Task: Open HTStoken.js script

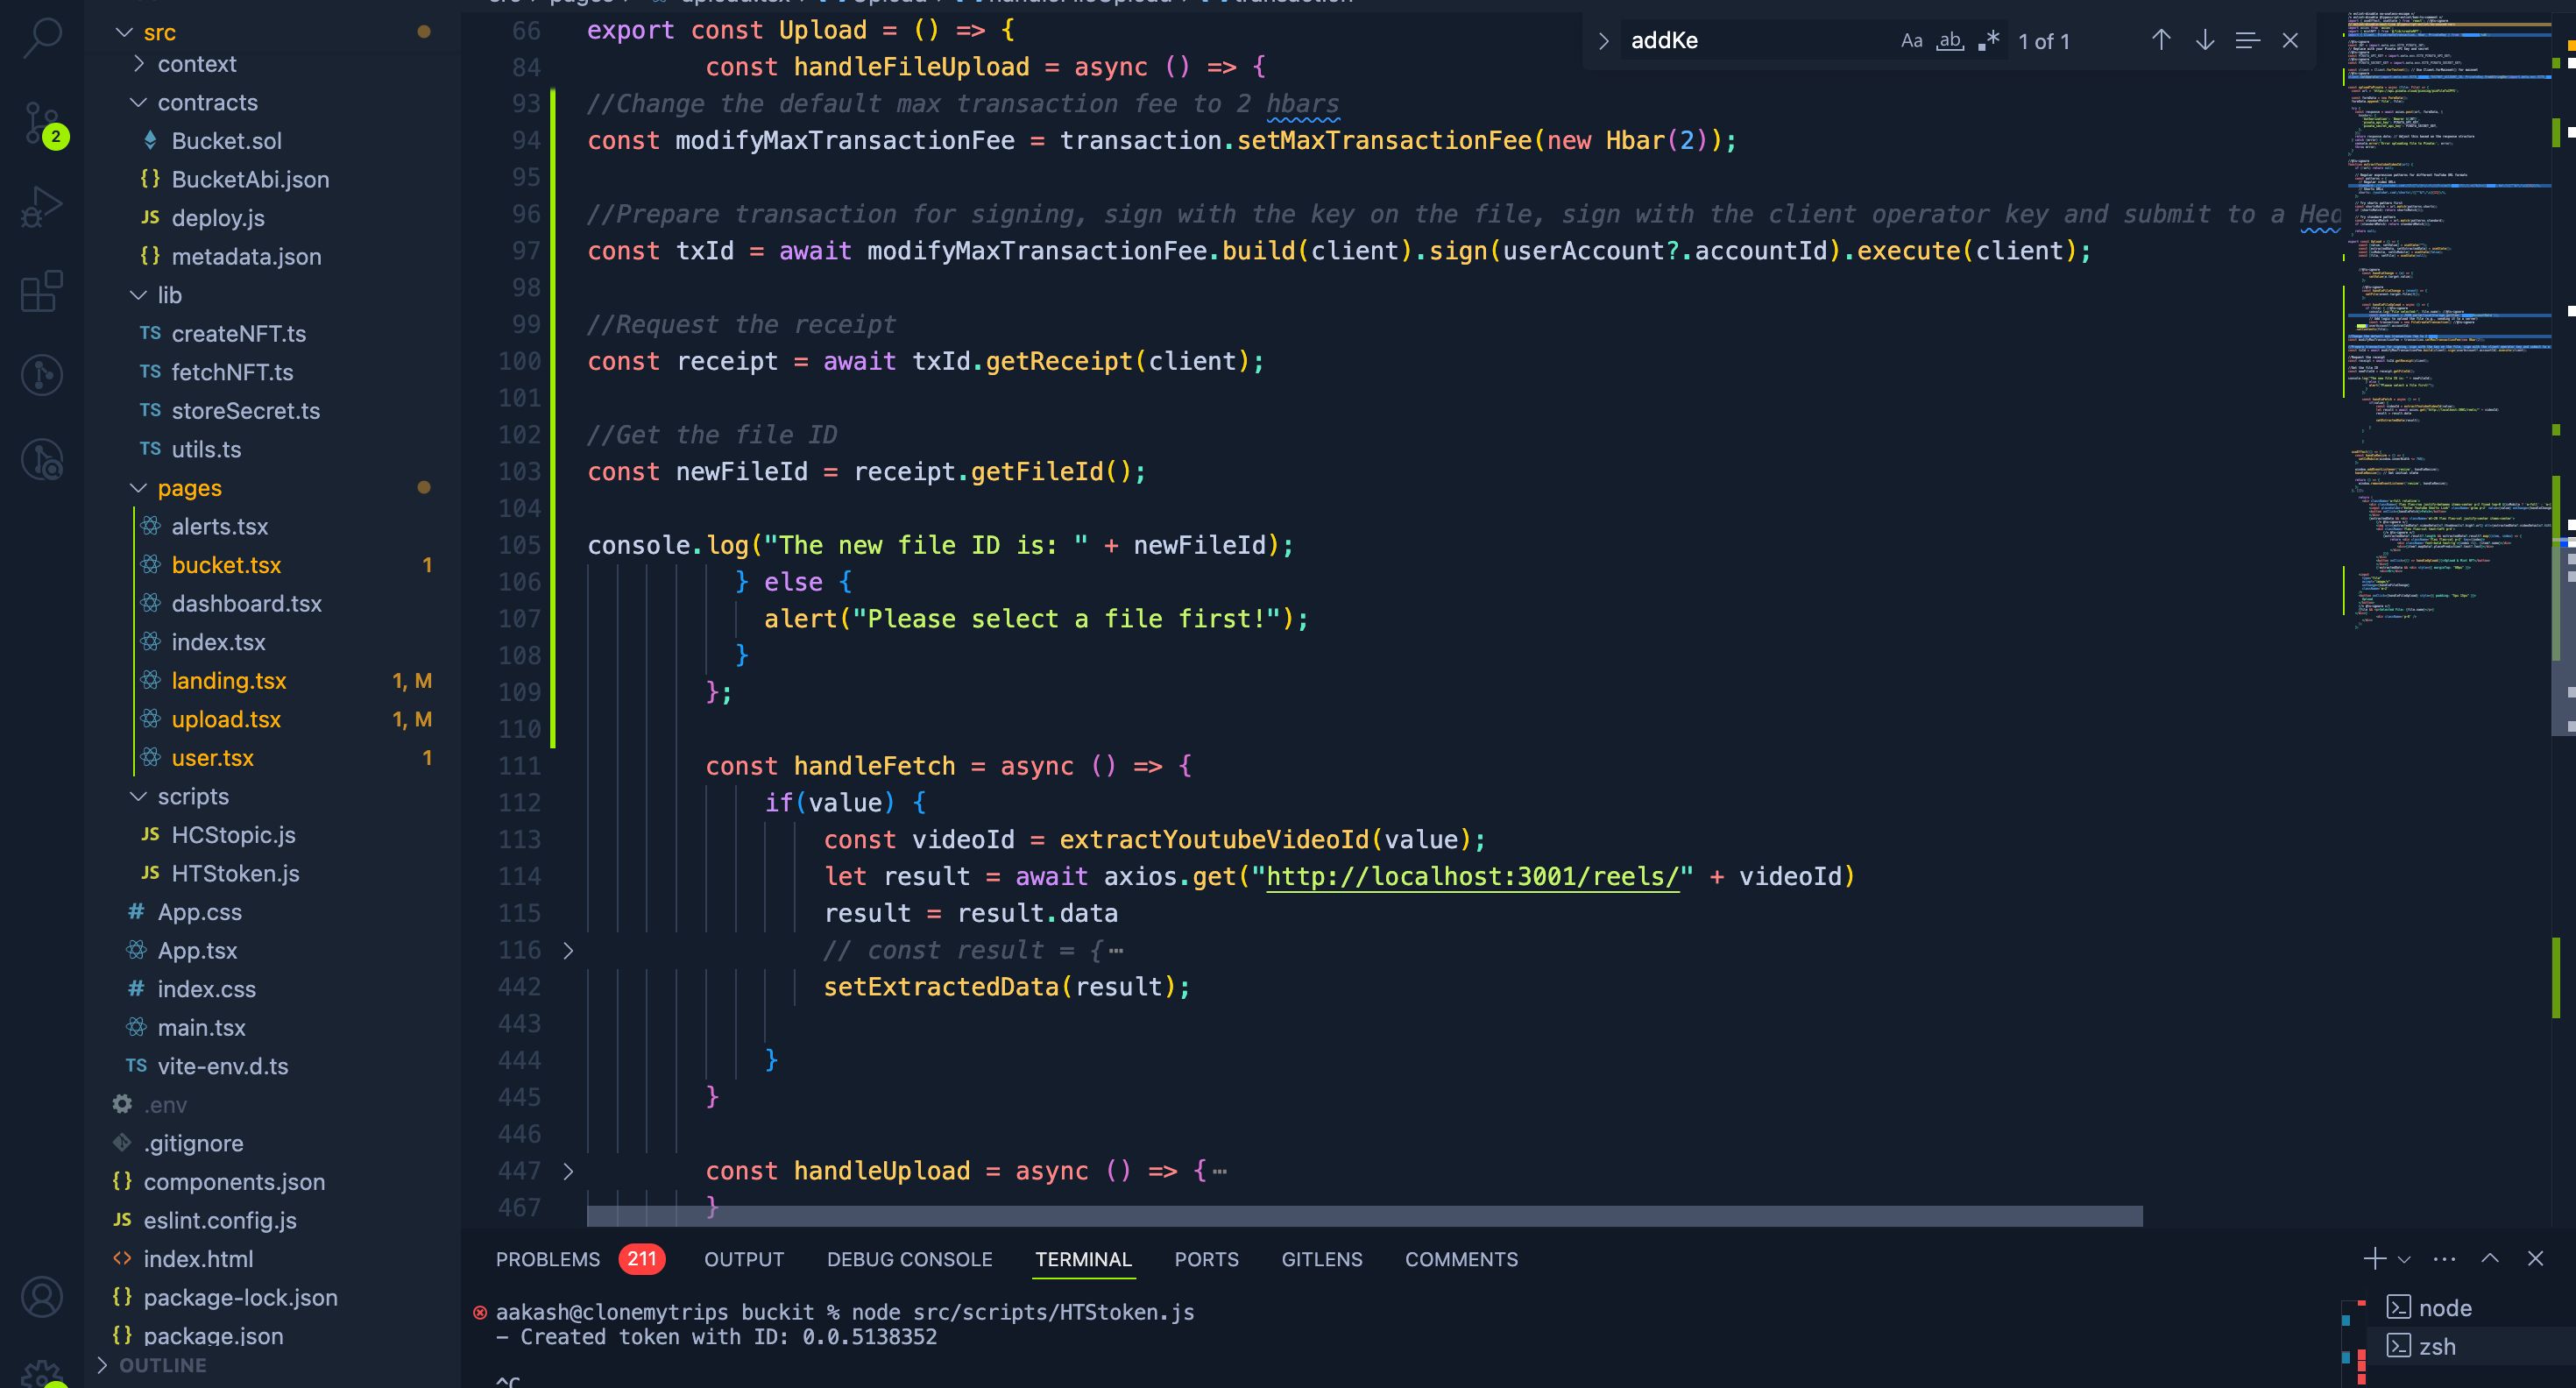Action: tap(235, 873)
